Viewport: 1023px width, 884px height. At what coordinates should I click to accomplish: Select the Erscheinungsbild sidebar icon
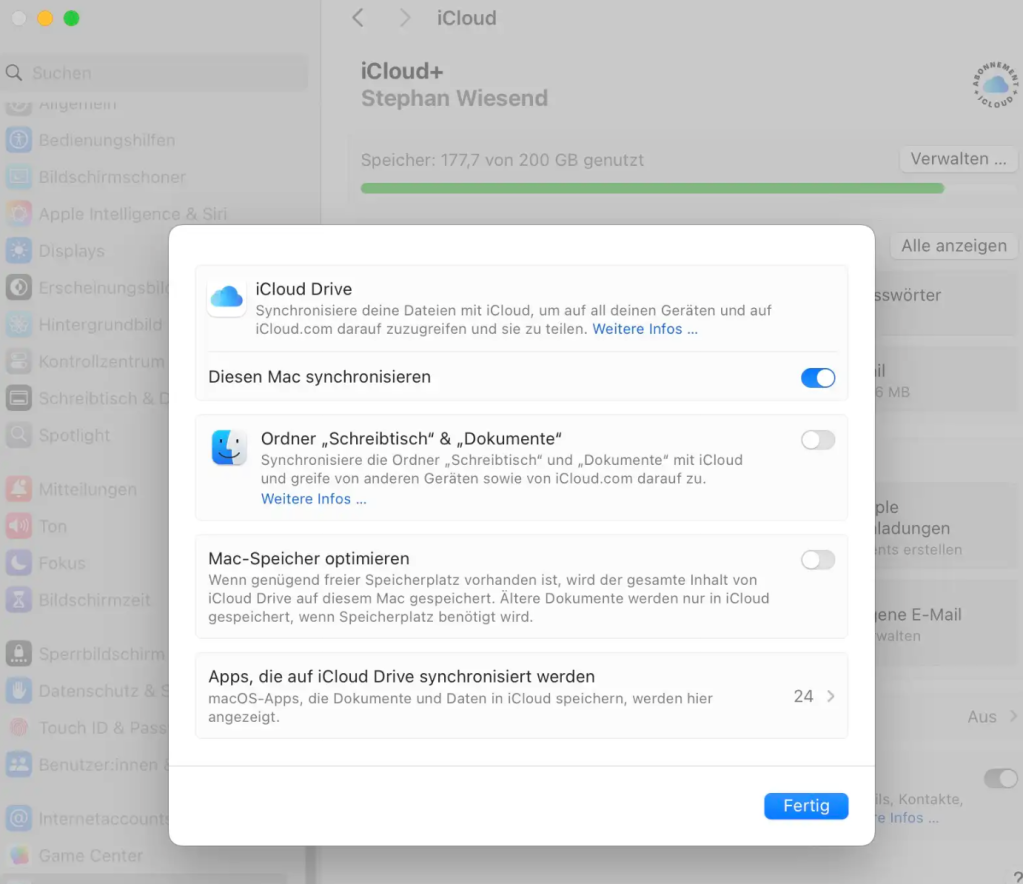click(x=19, y=287)
